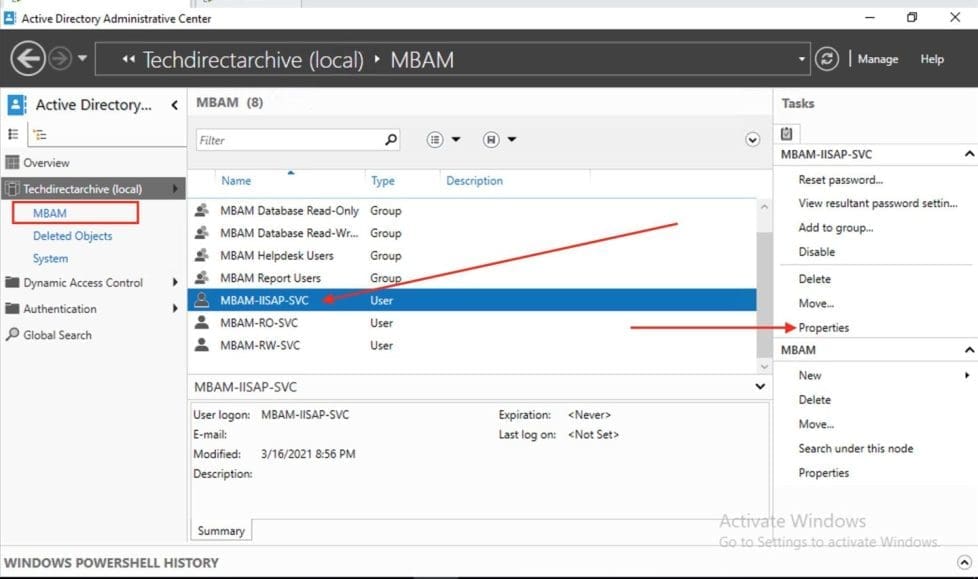Switch navigation pane to list view icon

coord(14,135)
